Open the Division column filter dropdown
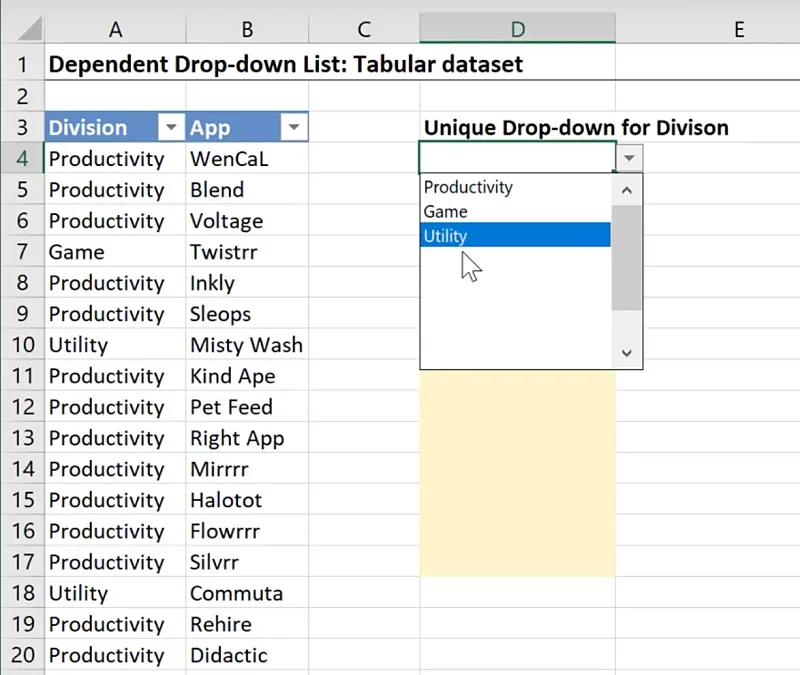Viewport: 800px width, 675px height. tap(171, 128)
